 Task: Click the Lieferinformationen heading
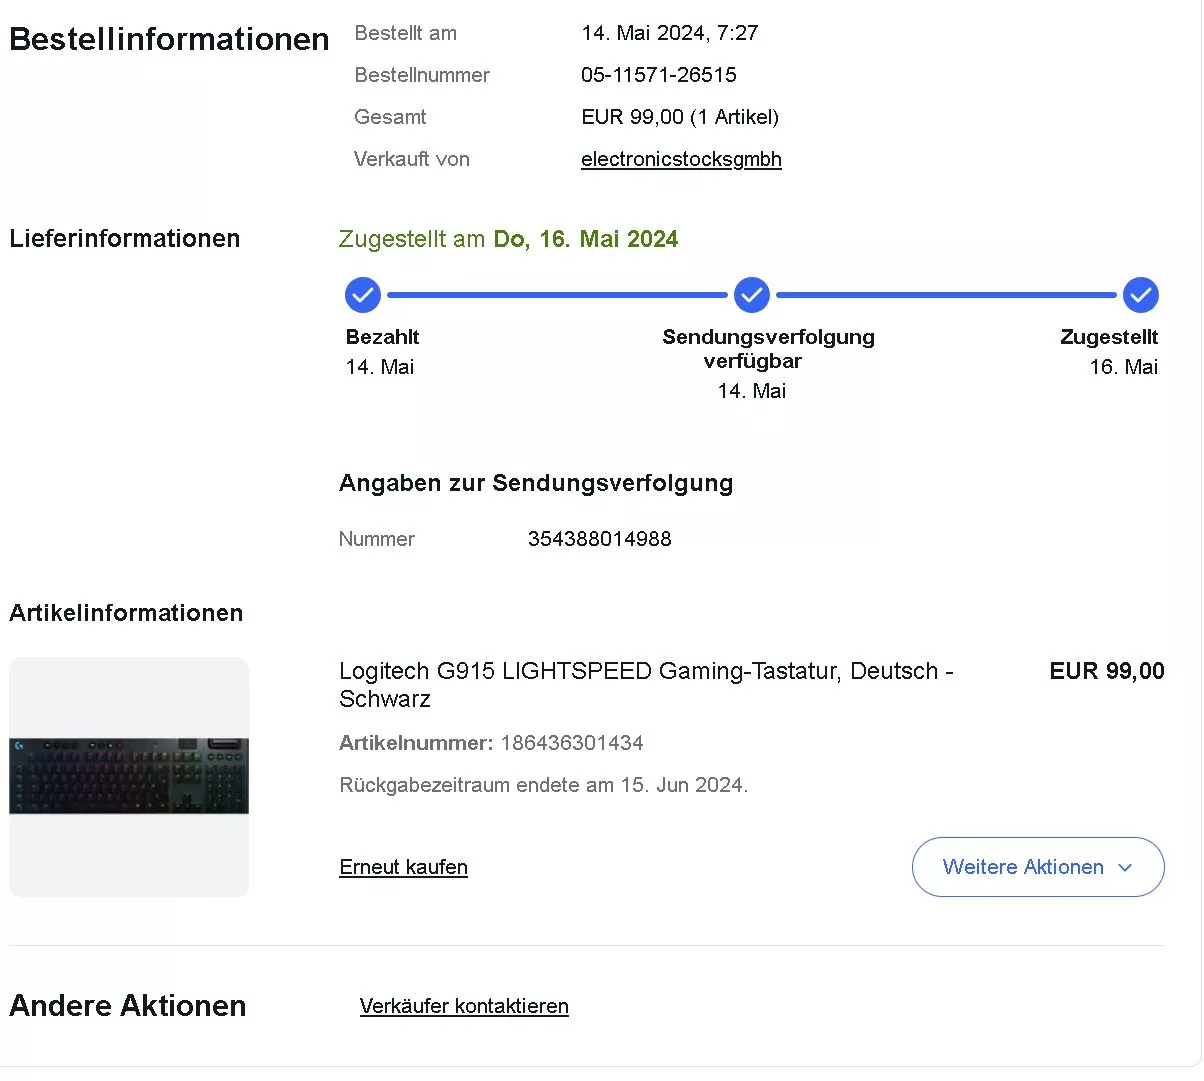pos(125,238)
